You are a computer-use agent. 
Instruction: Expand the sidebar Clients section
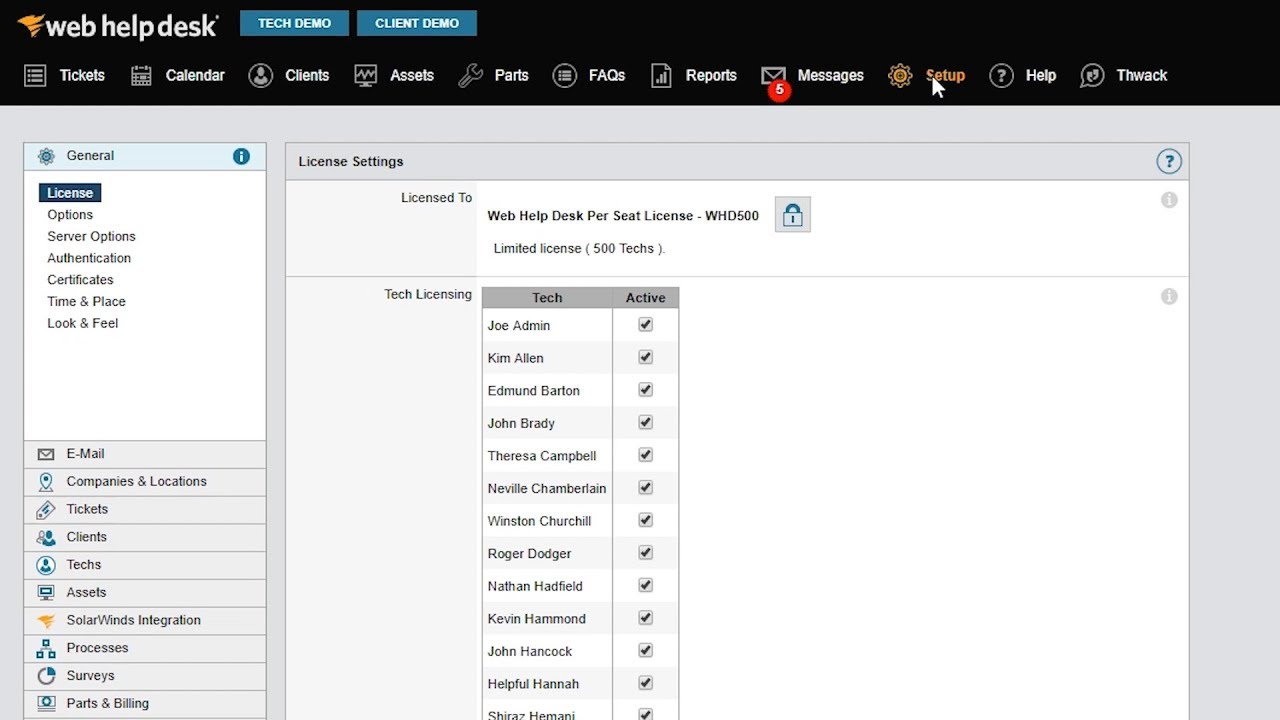(145, 537)
